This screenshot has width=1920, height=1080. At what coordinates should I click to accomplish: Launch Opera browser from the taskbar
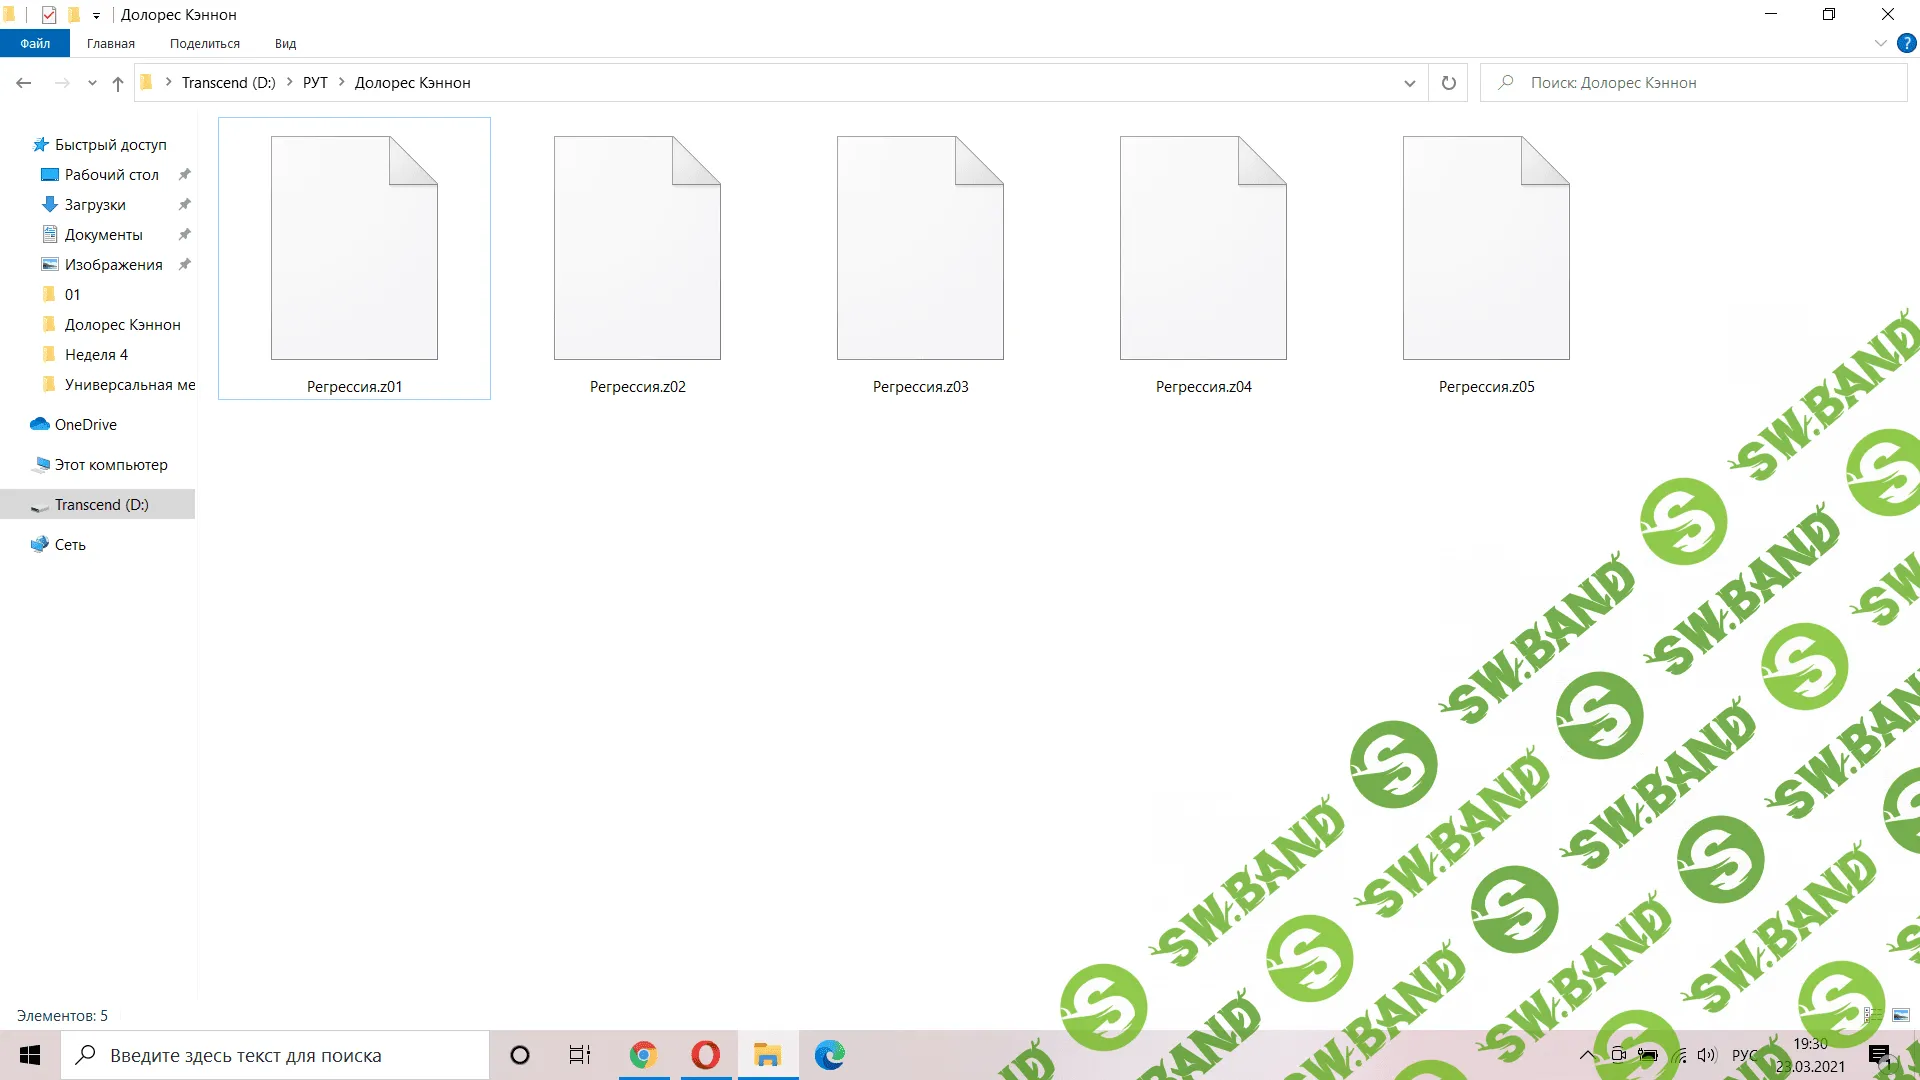pos(705,1055)
